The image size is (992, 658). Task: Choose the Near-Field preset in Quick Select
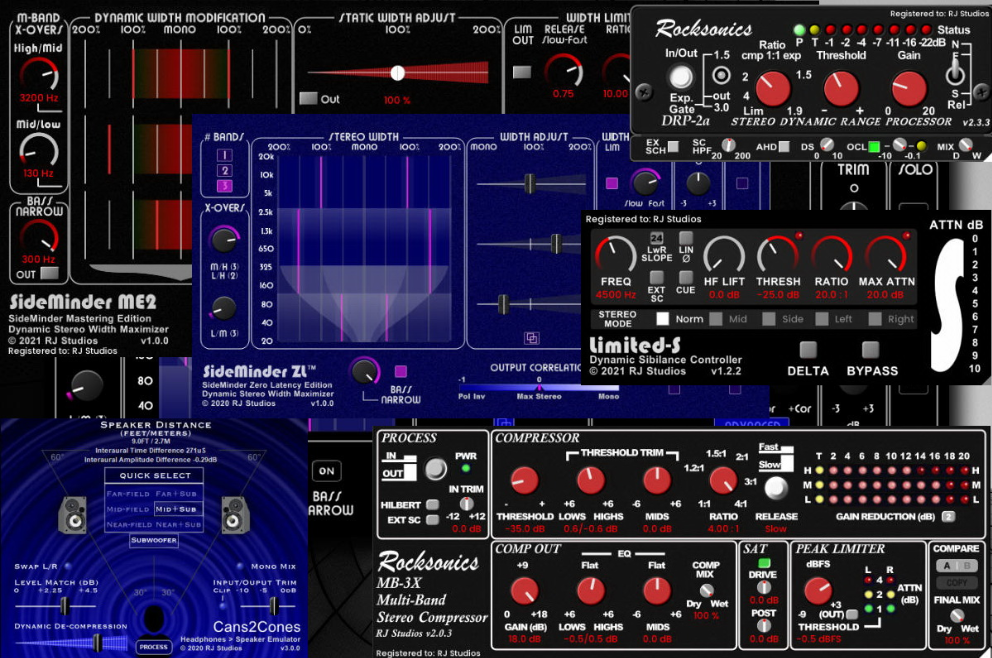coord(128,525)
